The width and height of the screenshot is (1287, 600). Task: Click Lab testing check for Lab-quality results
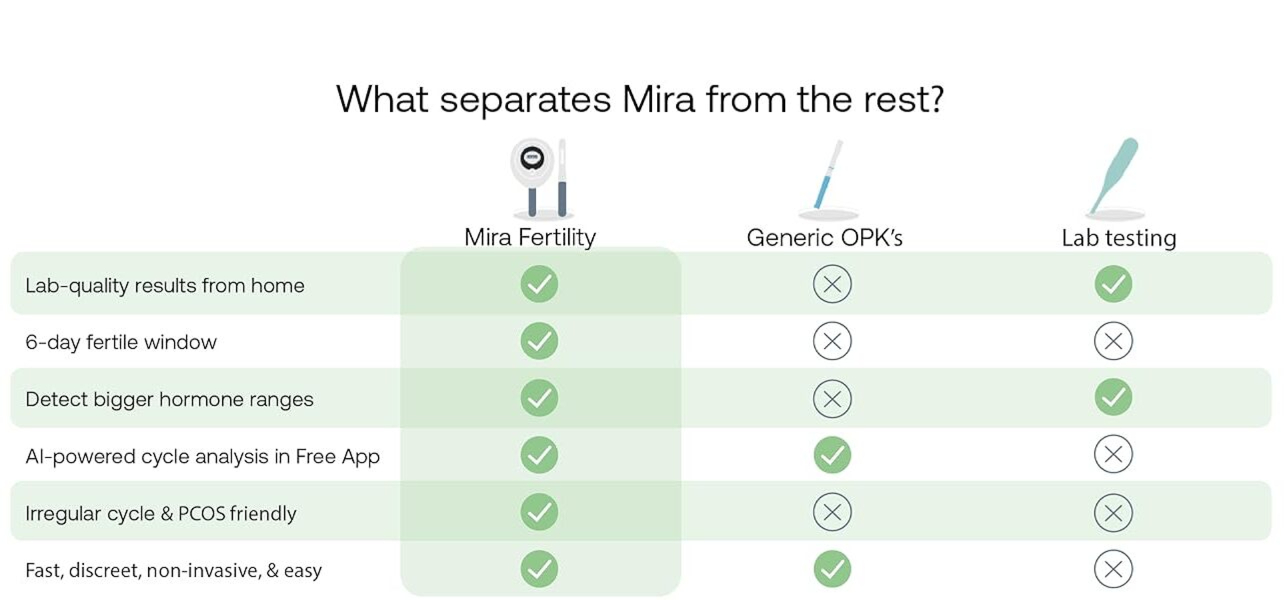[1113, 285]
